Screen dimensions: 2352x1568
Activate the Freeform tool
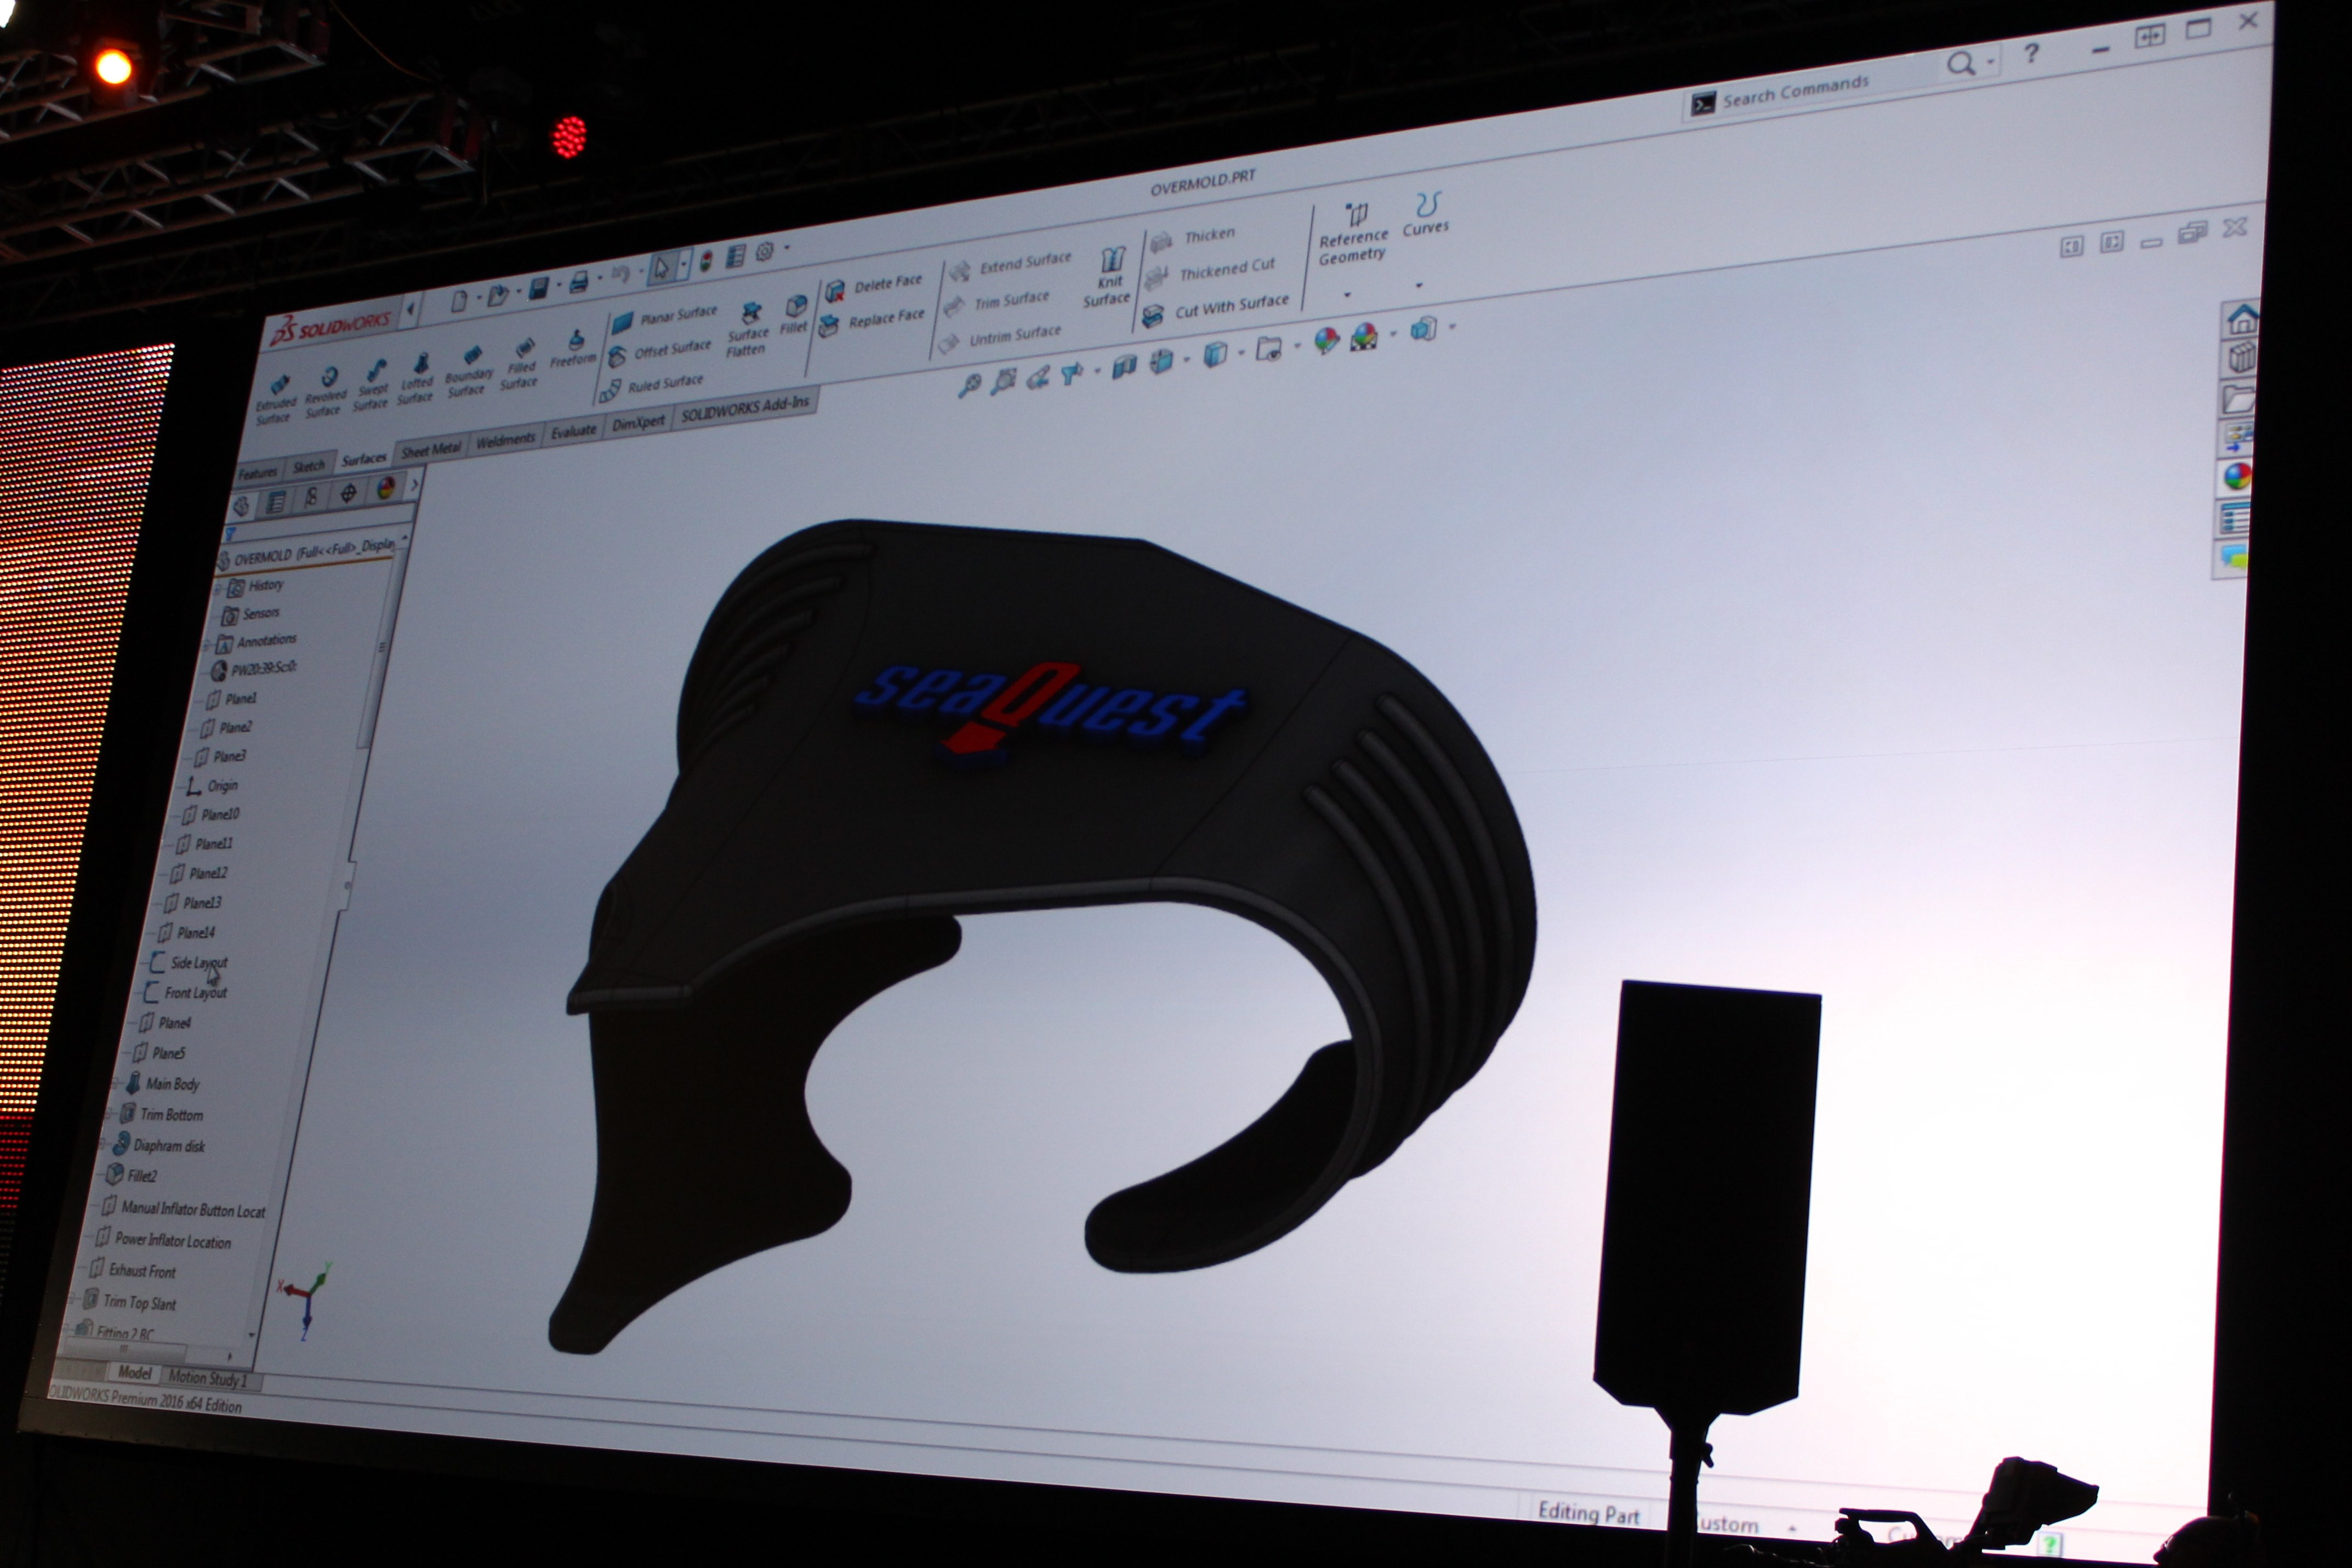click(x=575, y=347)
